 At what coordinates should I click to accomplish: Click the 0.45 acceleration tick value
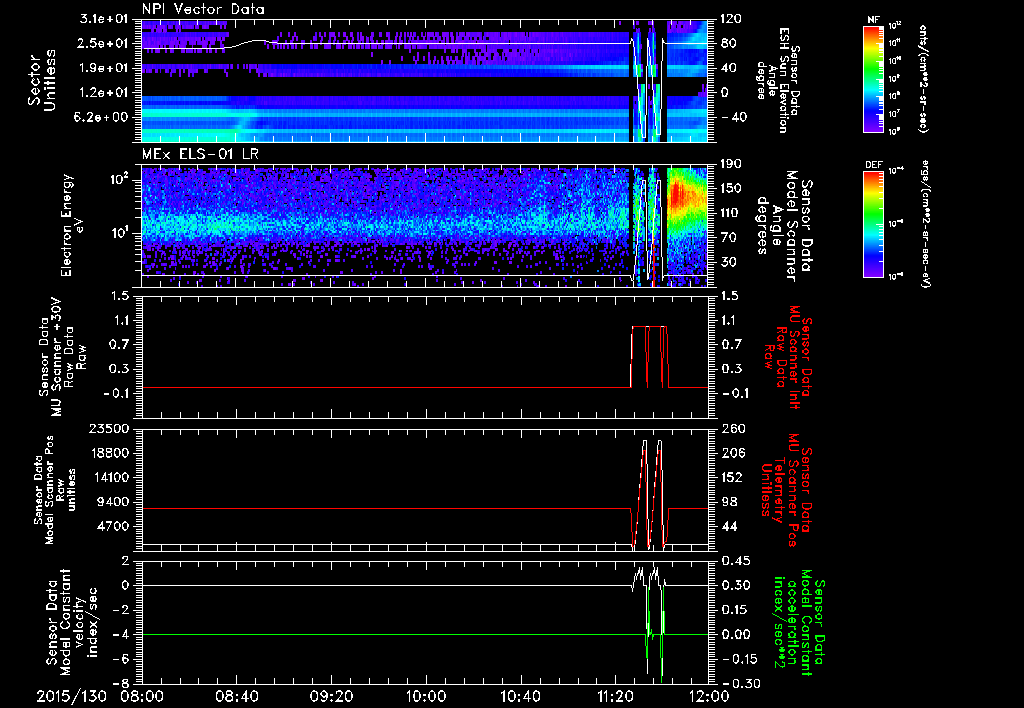pyautogui.click(x=735, y=561)
